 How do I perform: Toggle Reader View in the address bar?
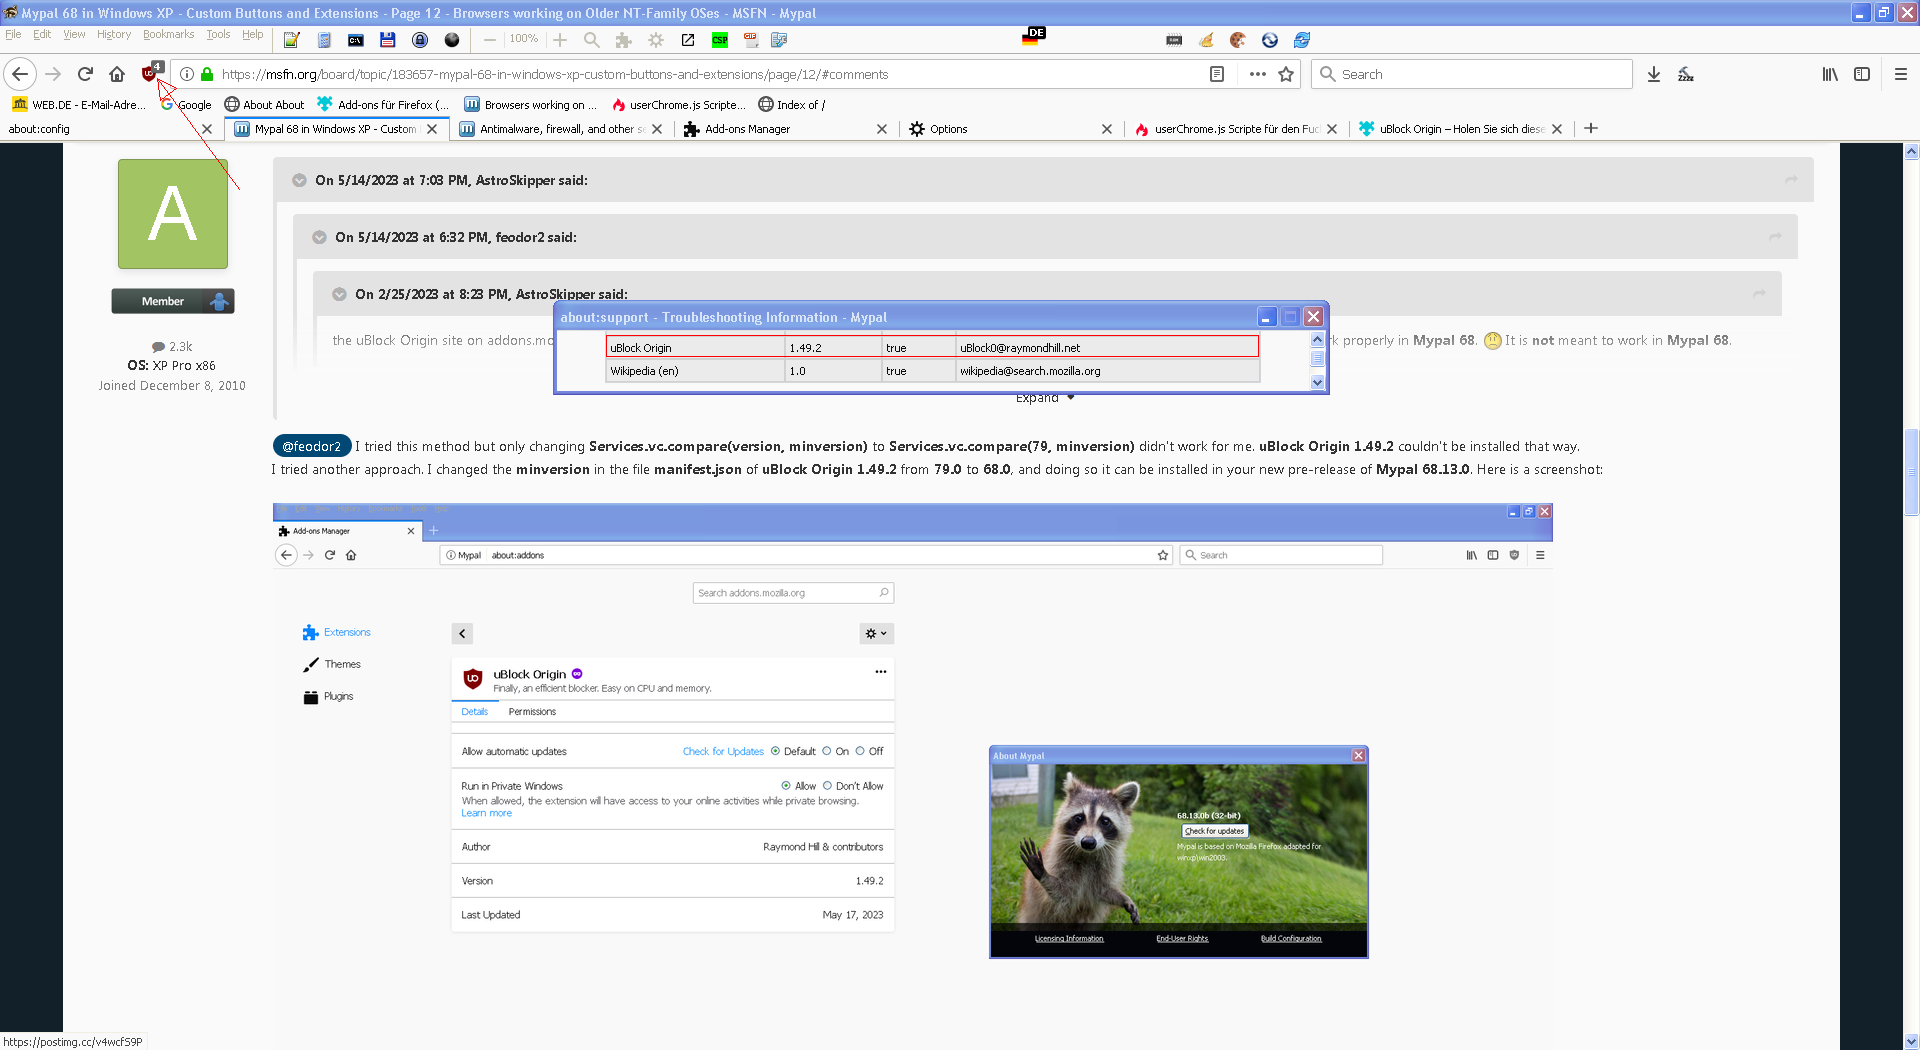point(1217,74)
